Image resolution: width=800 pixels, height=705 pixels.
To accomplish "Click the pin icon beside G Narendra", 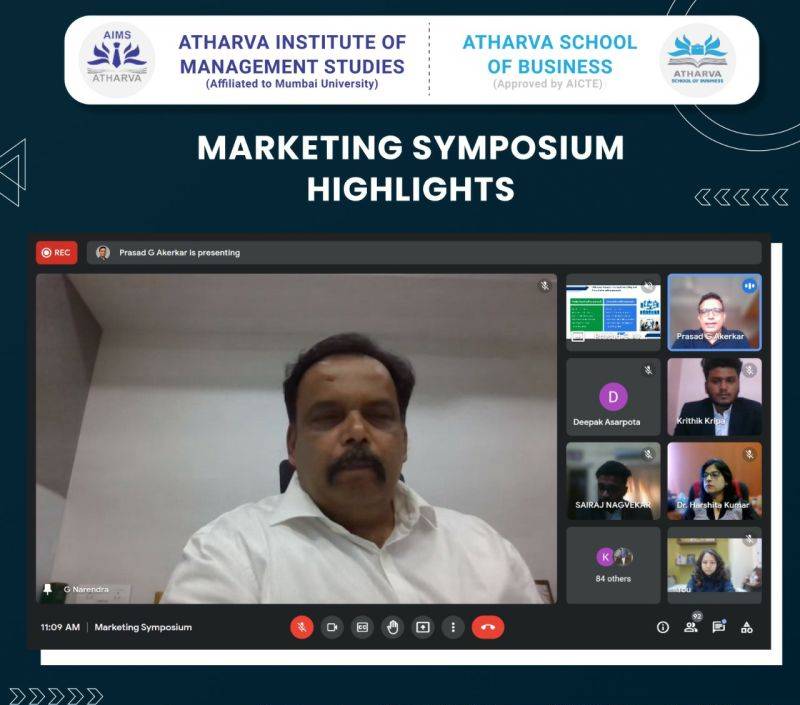I will (x=47, y=590).
